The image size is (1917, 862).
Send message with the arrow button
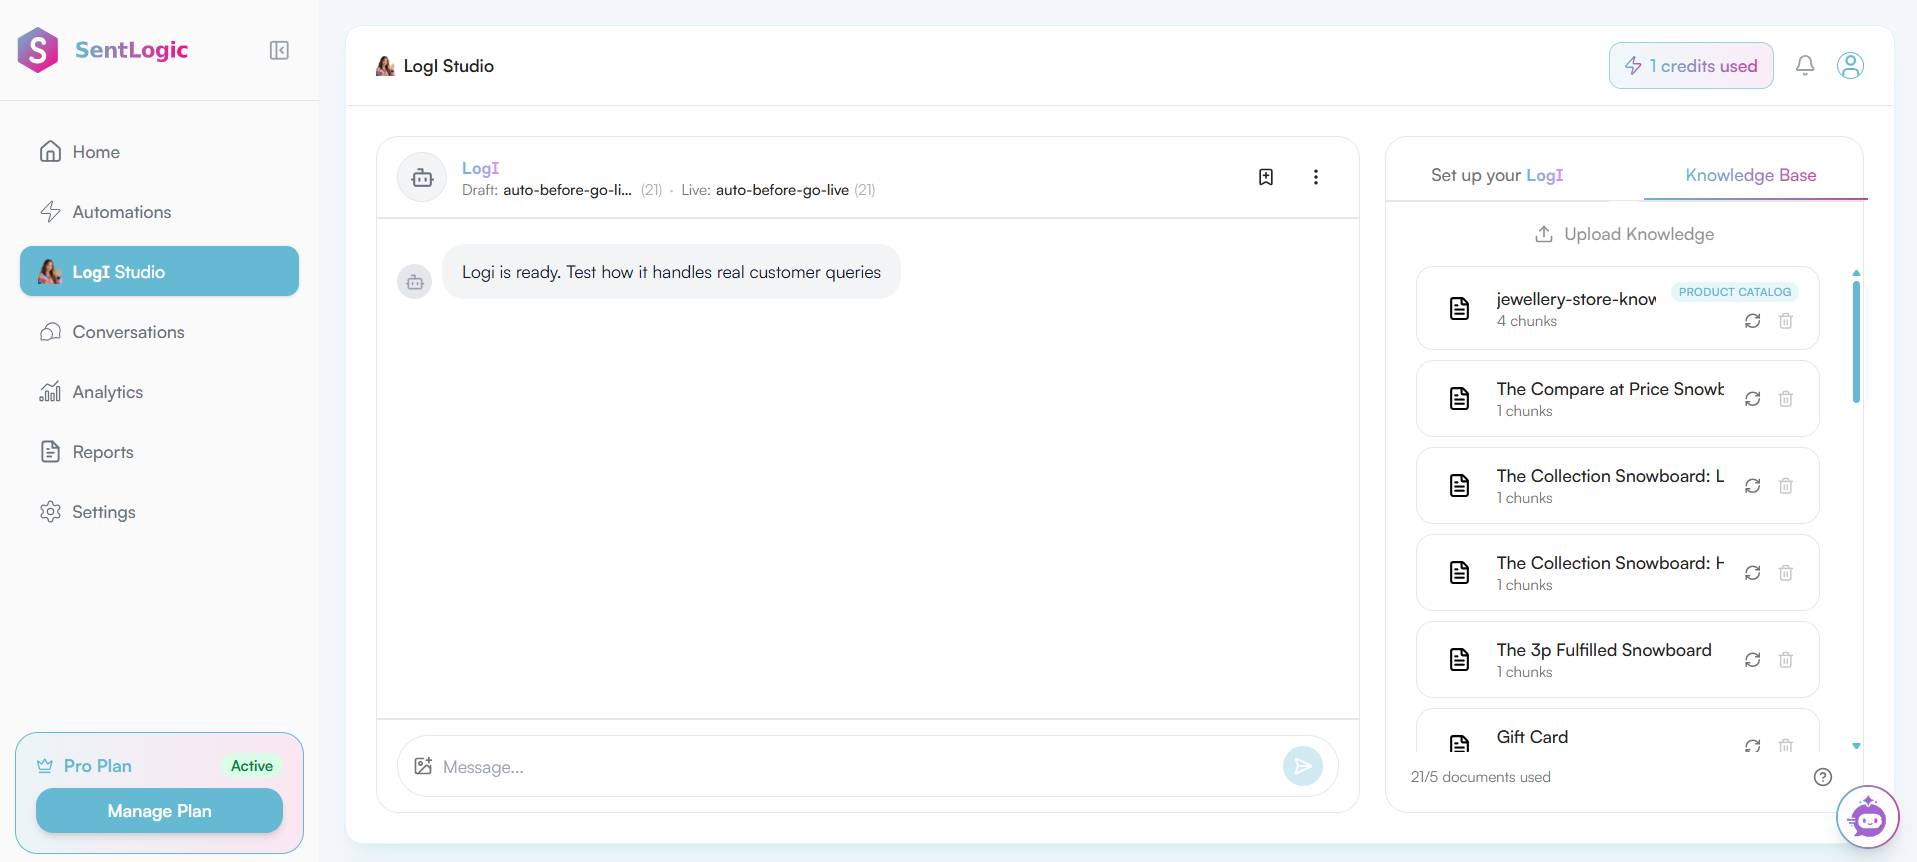(x=1302, y=766)
